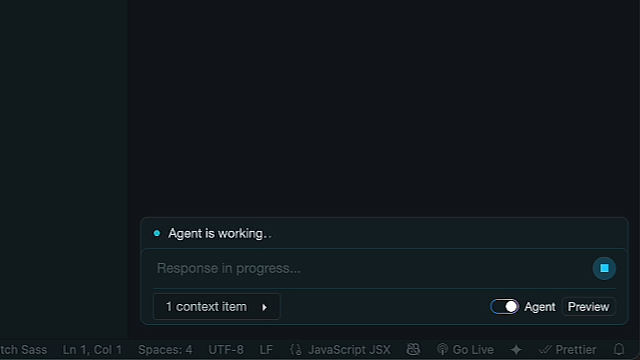
Task: Click the Preview button
Action: [588, 307]
